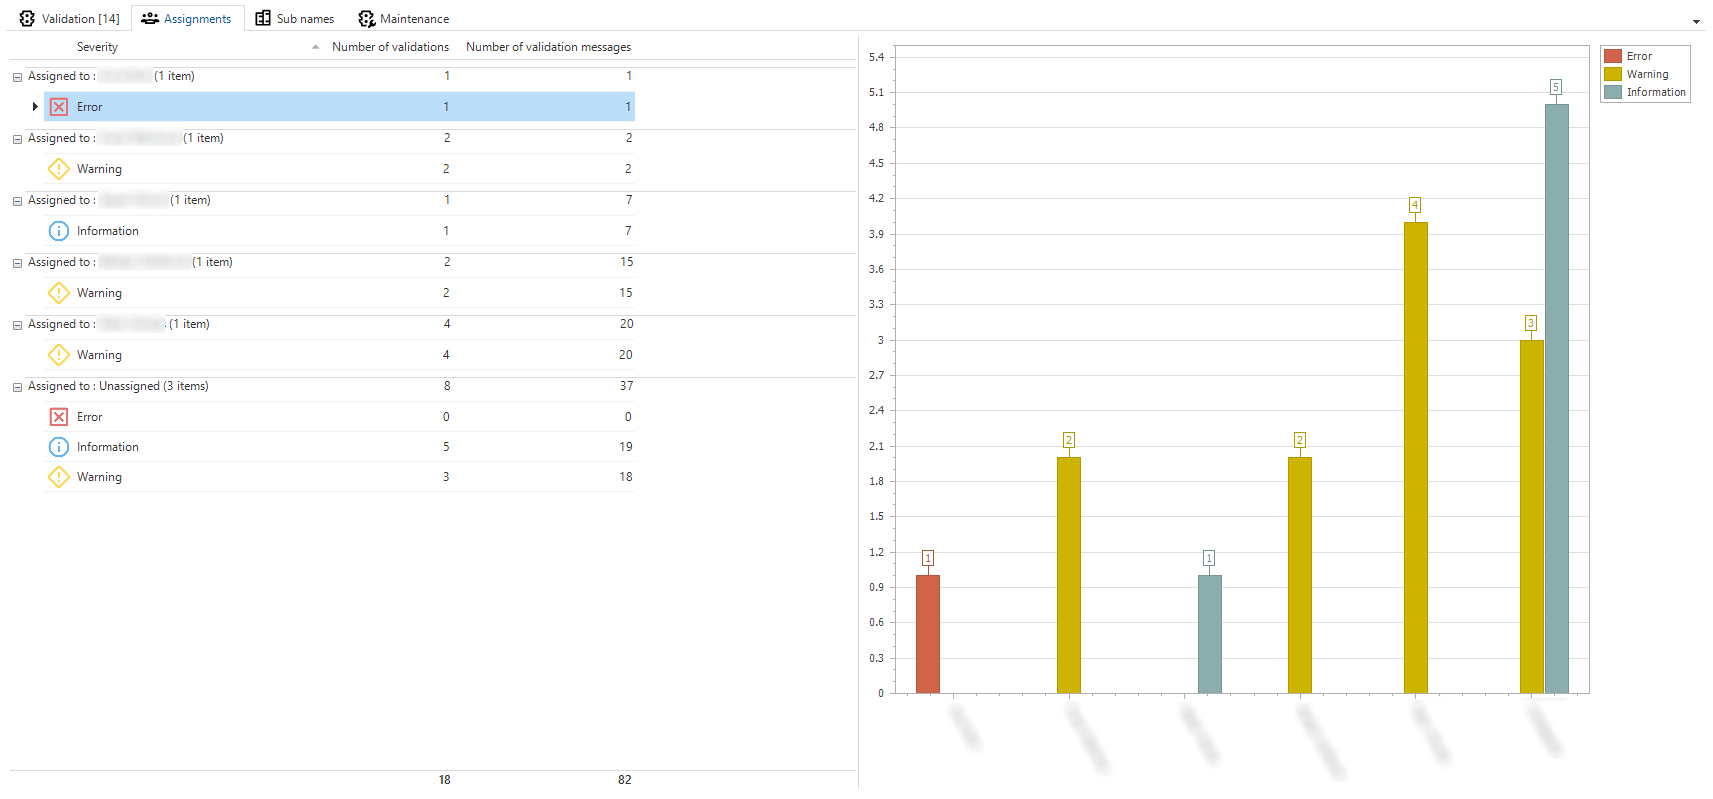Click the Warning bar labeled 4
1713x799 pixels.
point(1415,457)
